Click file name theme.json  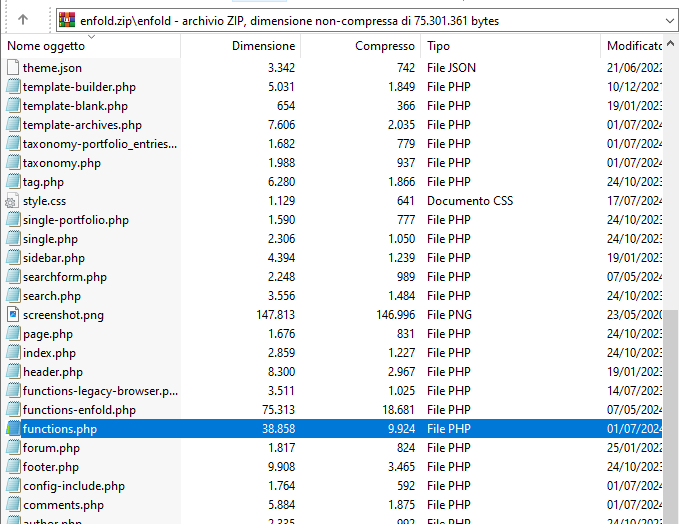click(x=52, y=68)
